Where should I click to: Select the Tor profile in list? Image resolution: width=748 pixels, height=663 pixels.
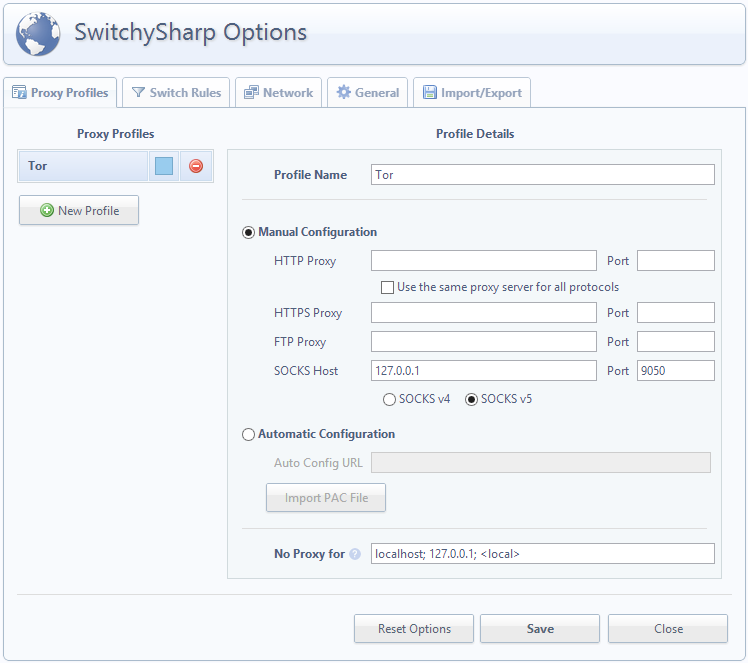82,166
